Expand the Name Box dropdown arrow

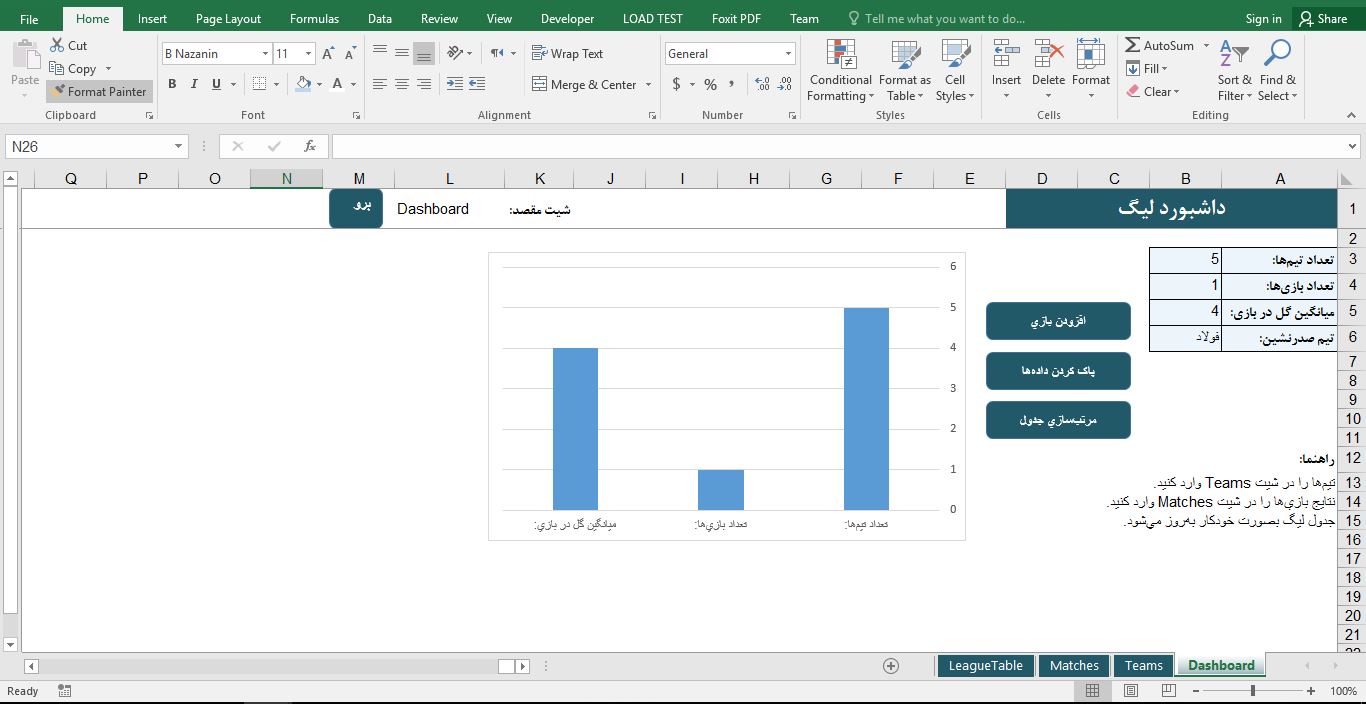coord(179,146)
